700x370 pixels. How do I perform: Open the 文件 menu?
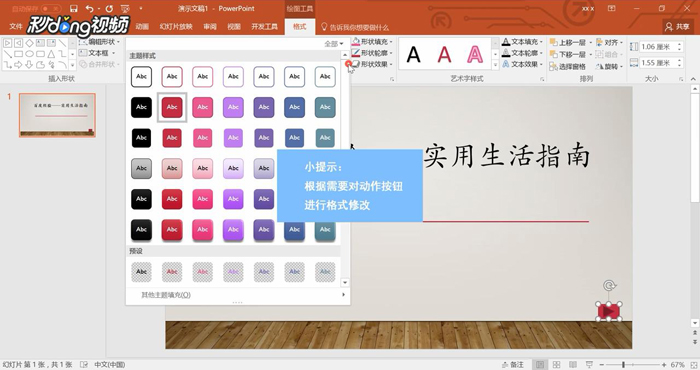click(16, 26)
